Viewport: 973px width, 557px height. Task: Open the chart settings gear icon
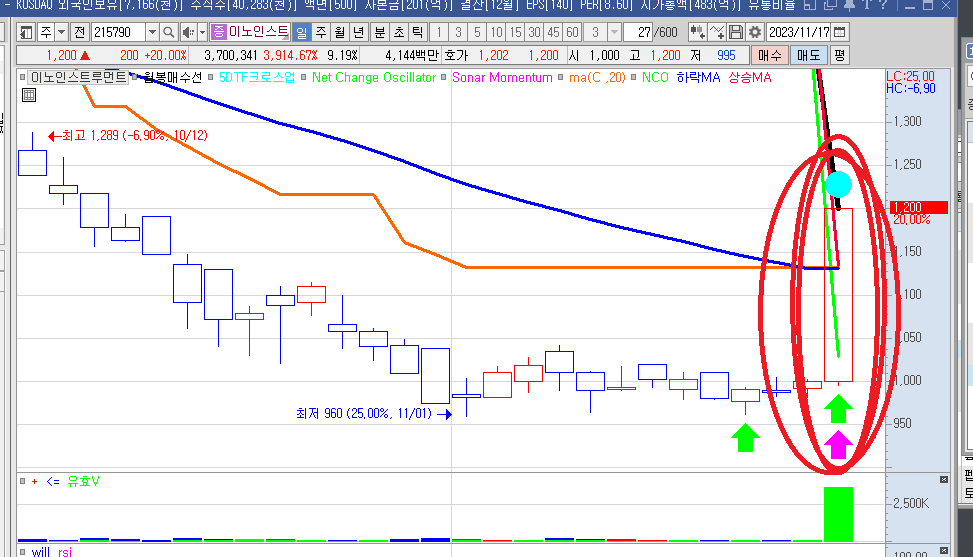click(x=755, y=32)
